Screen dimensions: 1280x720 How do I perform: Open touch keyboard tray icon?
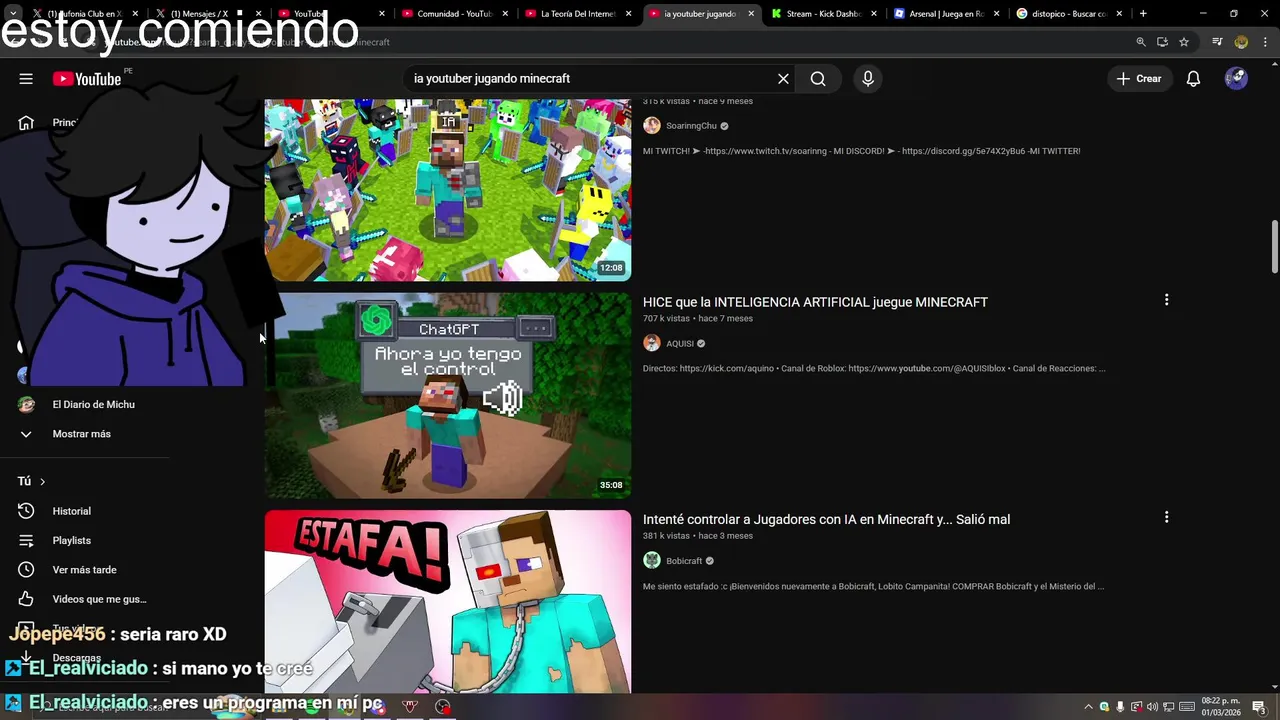1186,707
